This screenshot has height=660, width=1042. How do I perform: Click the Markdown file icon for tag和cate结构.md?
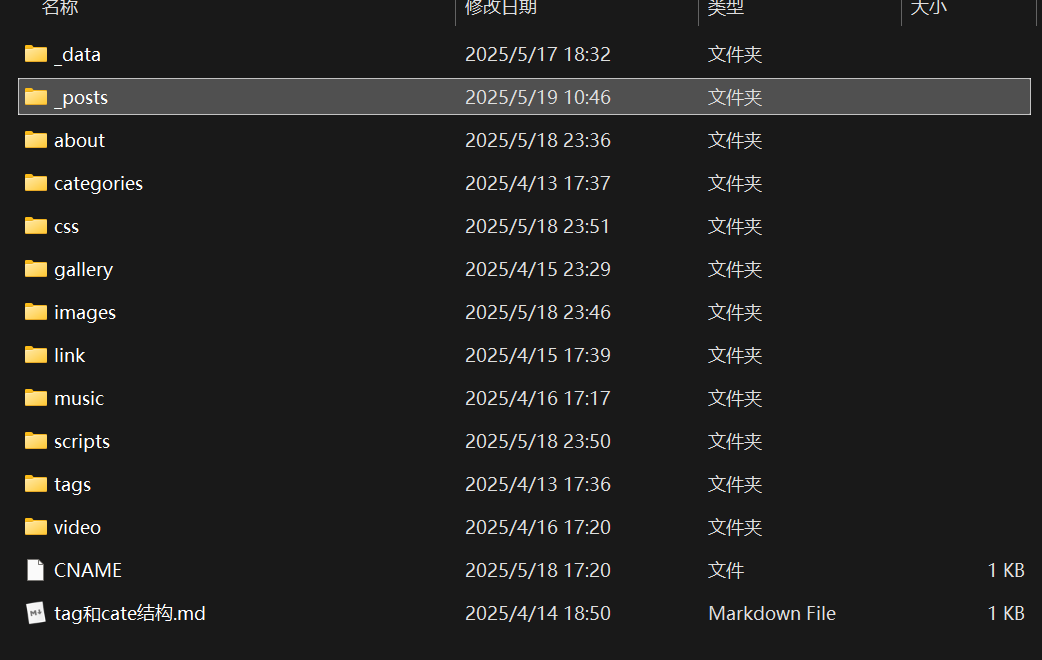click(x=36, y=613)
